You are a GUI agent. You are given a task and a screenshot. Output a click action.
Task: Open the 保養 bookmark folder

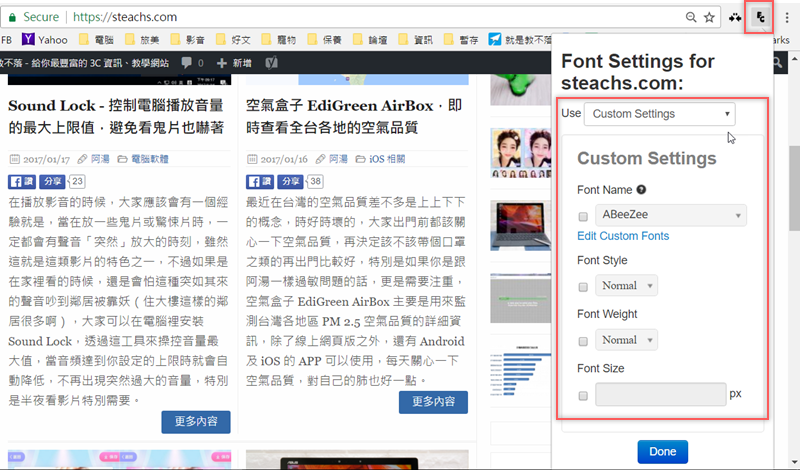click(x=324, y=39)
